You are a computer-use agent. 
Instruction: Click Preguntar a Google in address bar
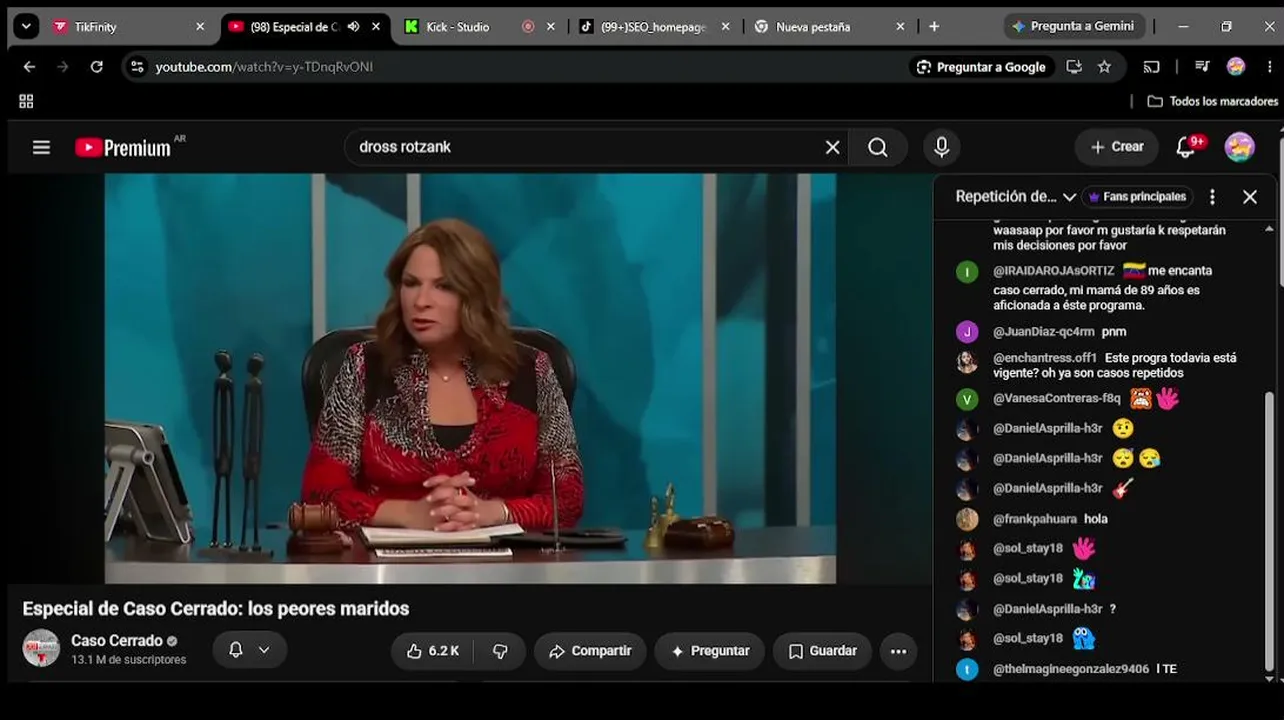981,67
